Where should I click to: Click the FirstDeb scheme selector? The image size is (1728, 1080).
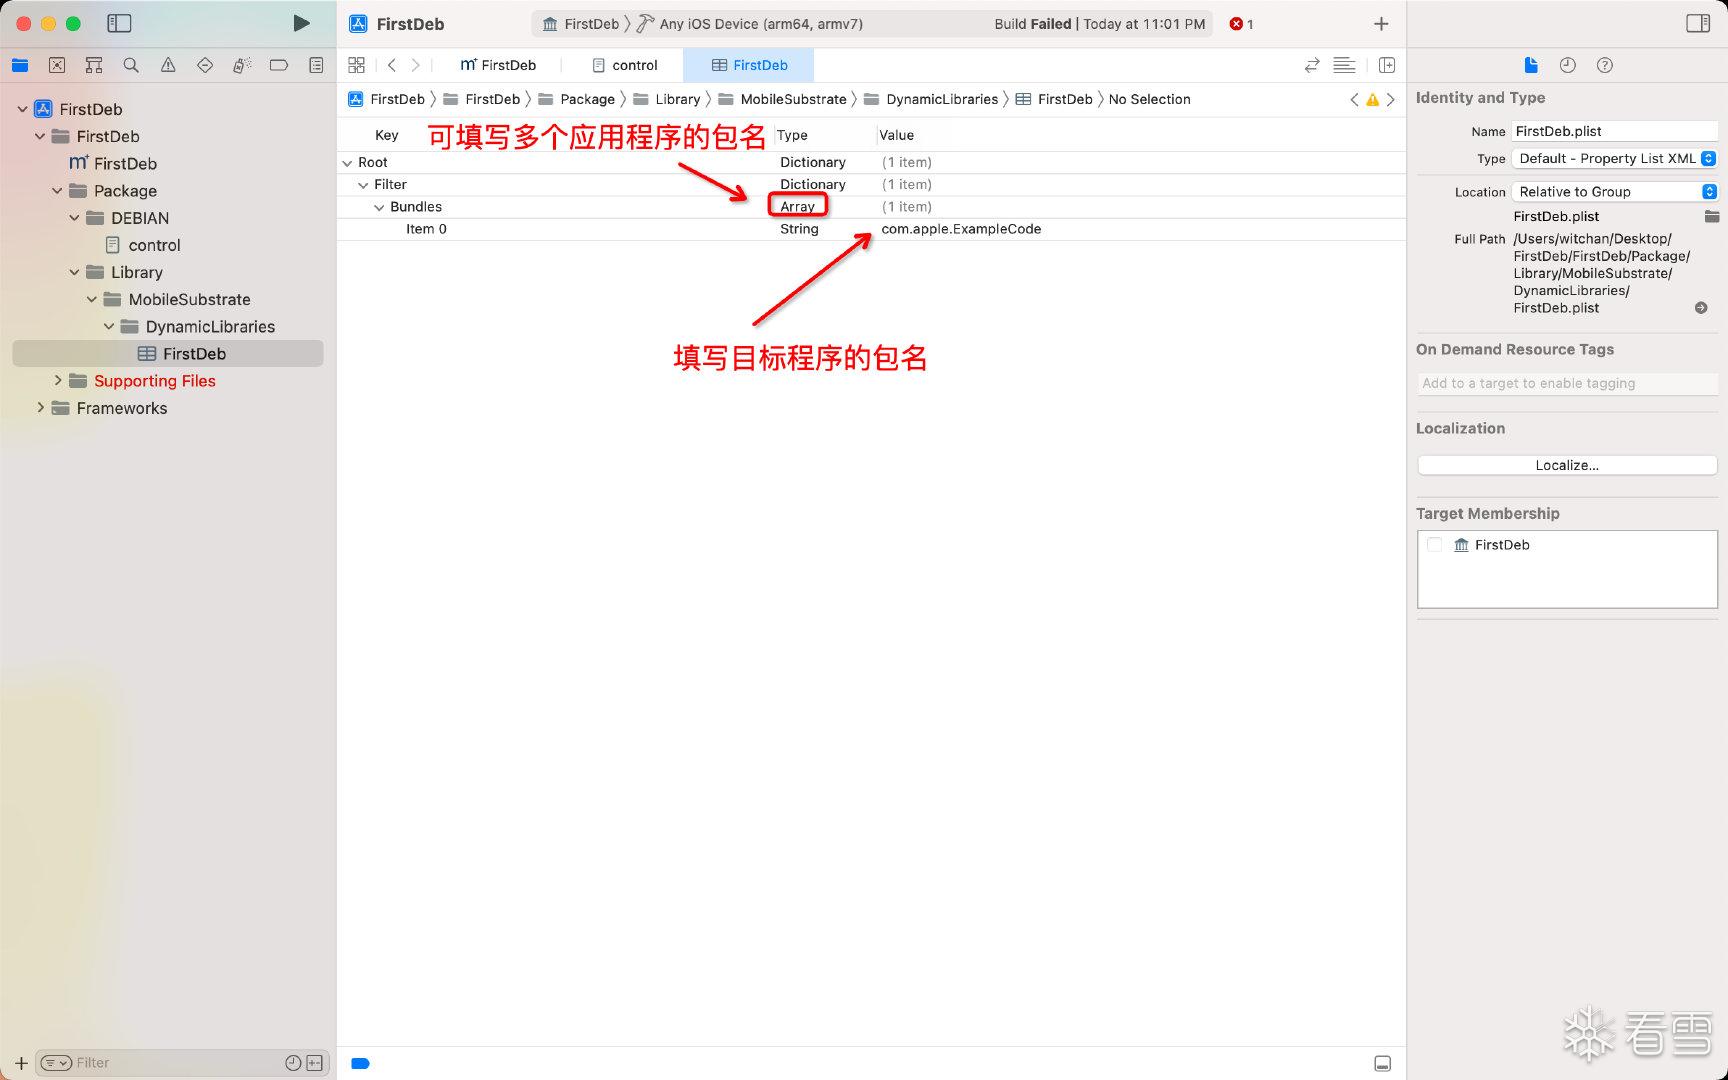(581, 24)
